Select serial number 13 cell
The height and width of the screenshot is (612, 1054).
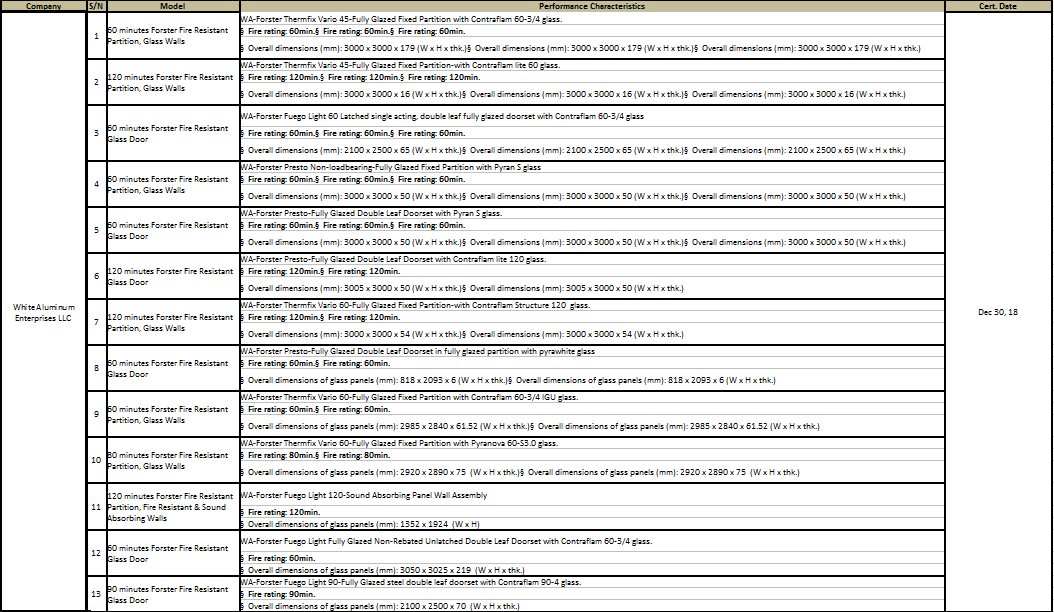click(95, 594)
